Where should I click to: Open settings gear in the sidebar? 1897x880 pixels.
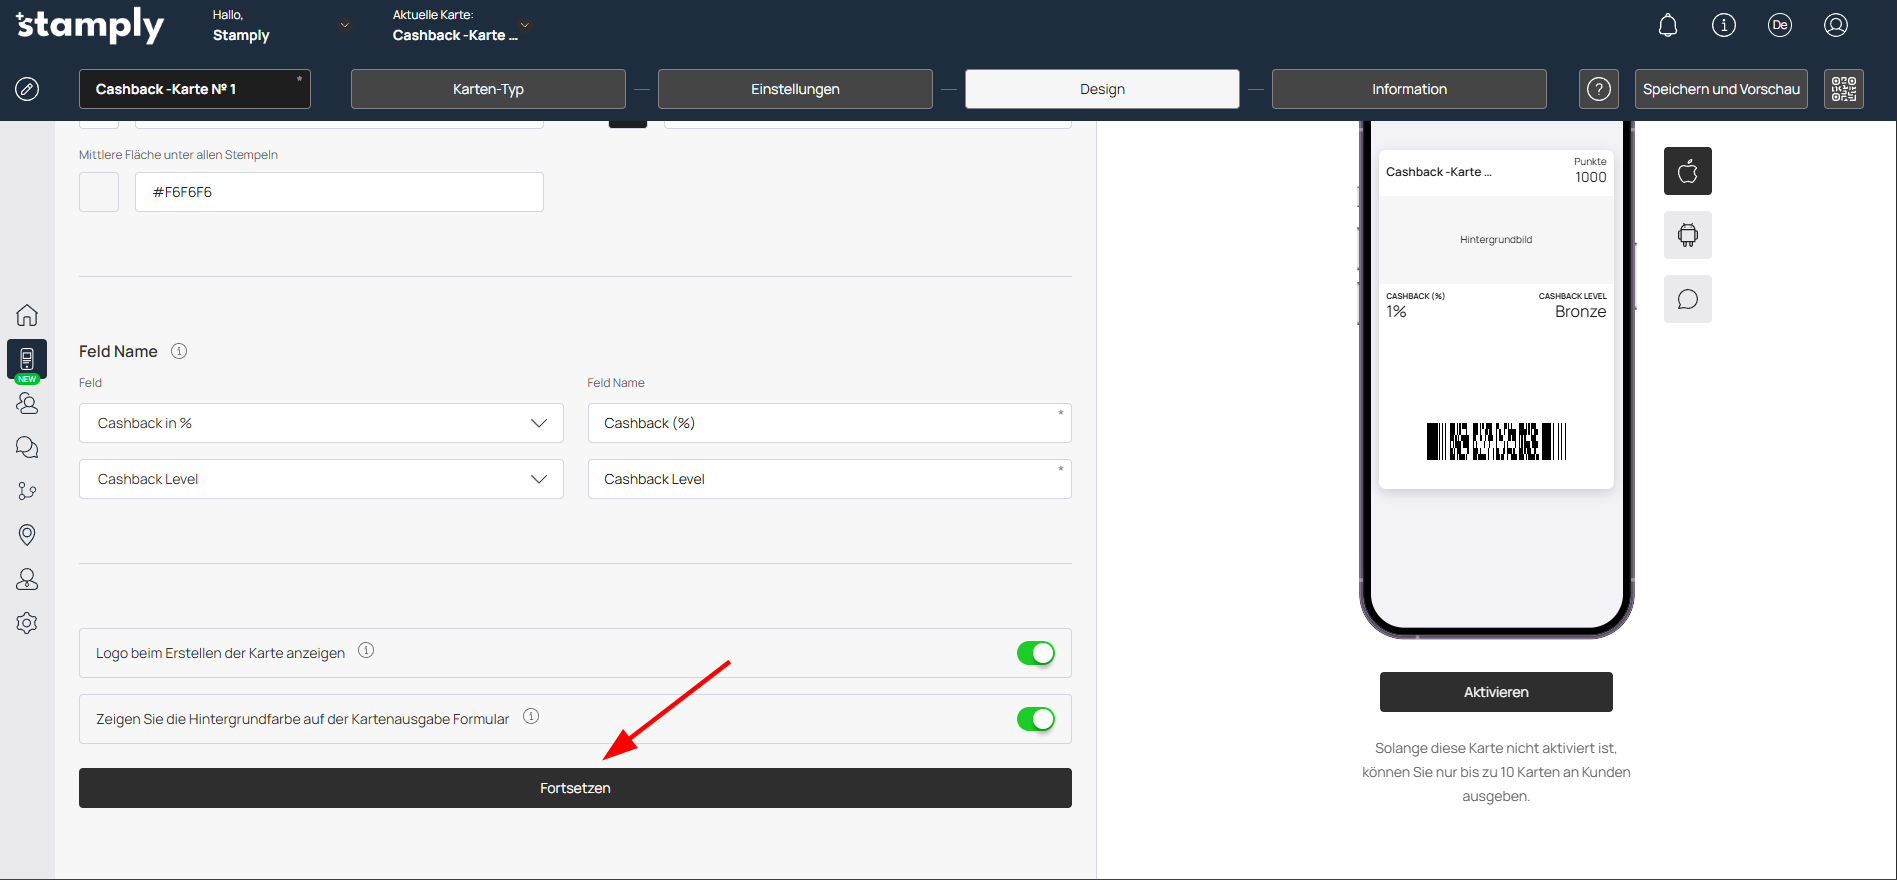coord(27,623)
